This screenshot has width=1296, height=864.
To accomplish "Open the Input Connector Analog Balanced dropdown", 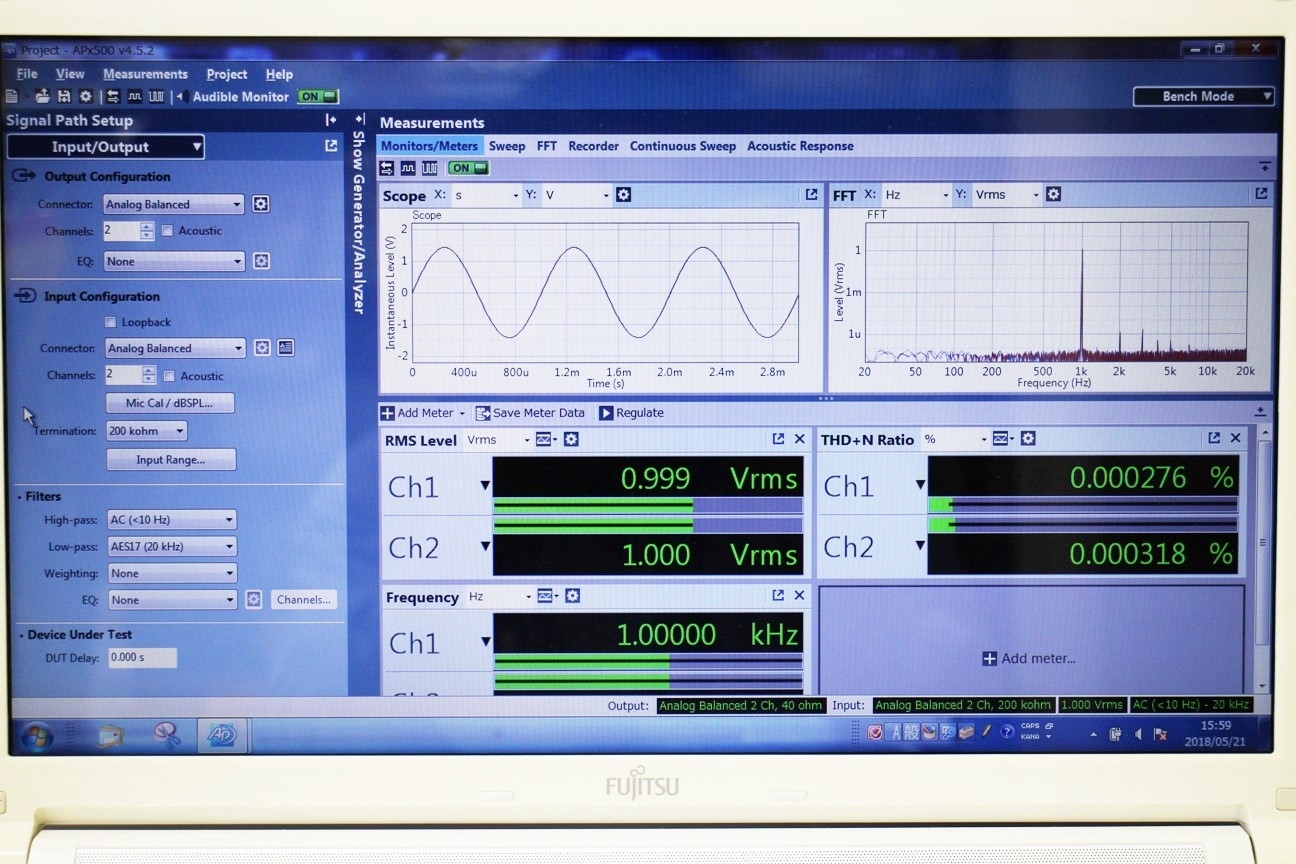I will coord(175,348).
